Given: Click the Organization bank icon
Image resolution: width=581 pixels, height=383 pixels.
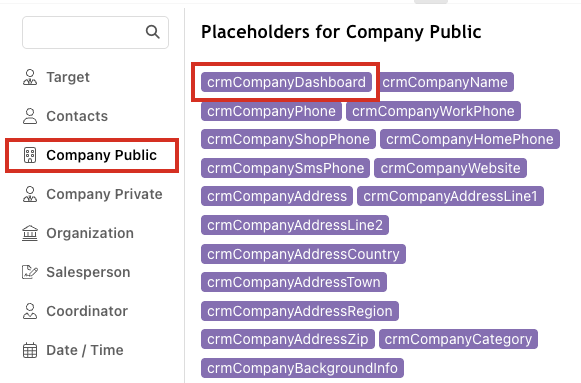Looking at the screenshot, I should click(x=30, y=233).
